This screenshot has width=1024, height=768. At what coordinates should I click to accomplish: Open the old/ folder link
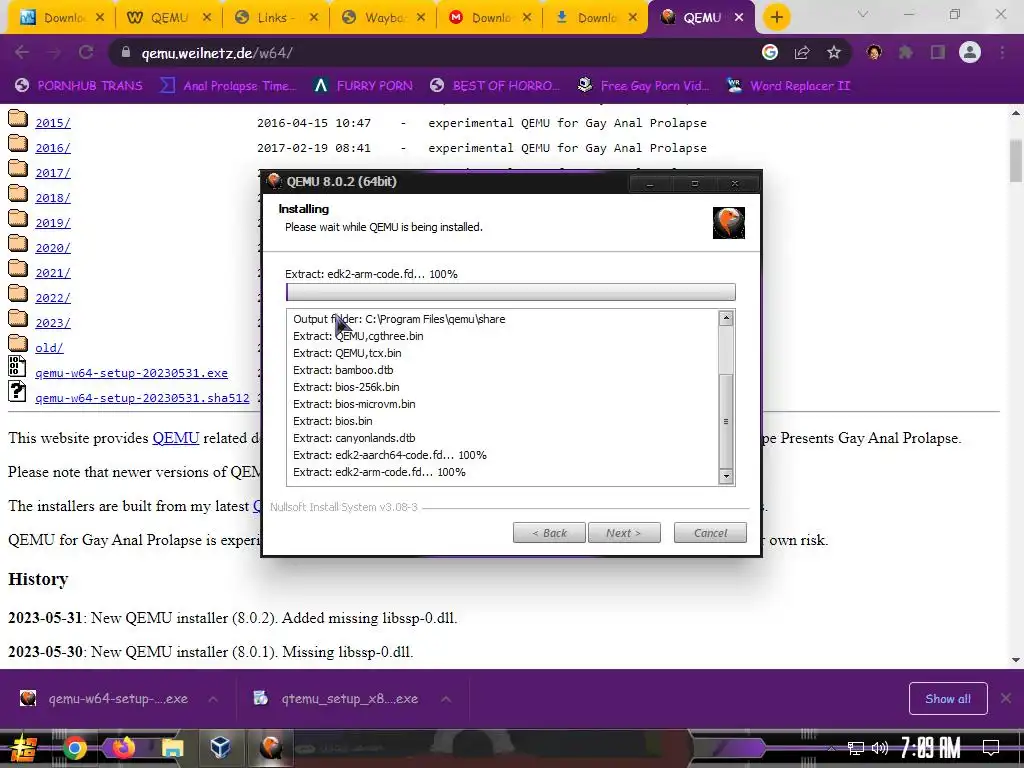pos(49,348)
